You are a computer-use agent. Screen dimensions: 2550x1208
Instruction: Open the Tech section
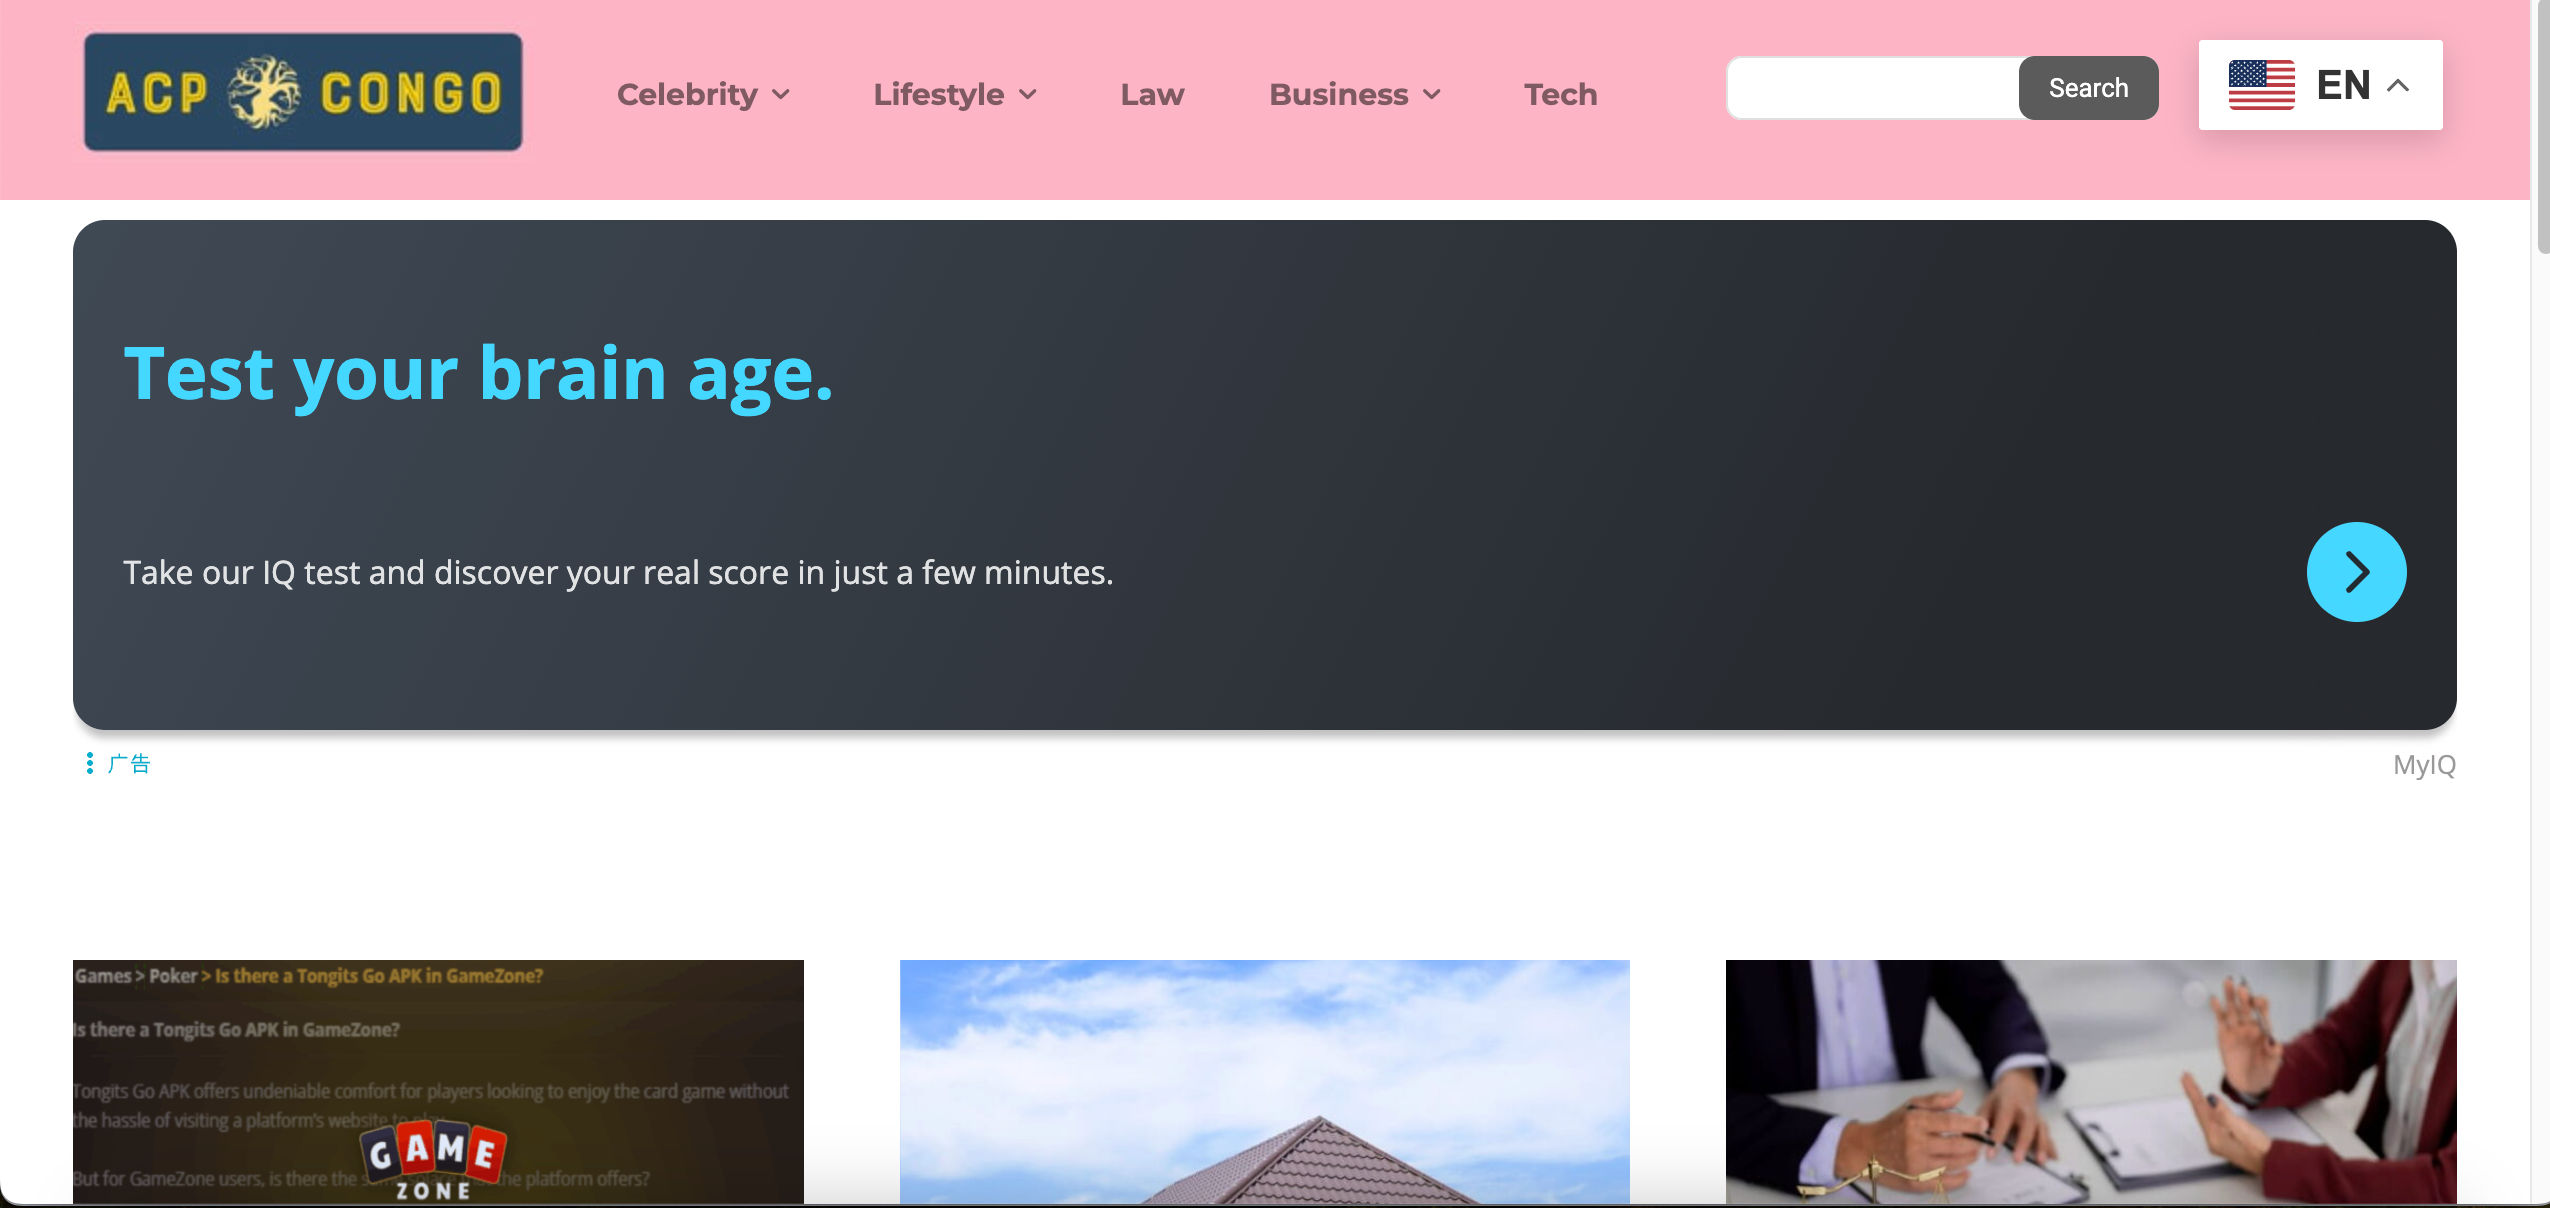click(1560, 94)
